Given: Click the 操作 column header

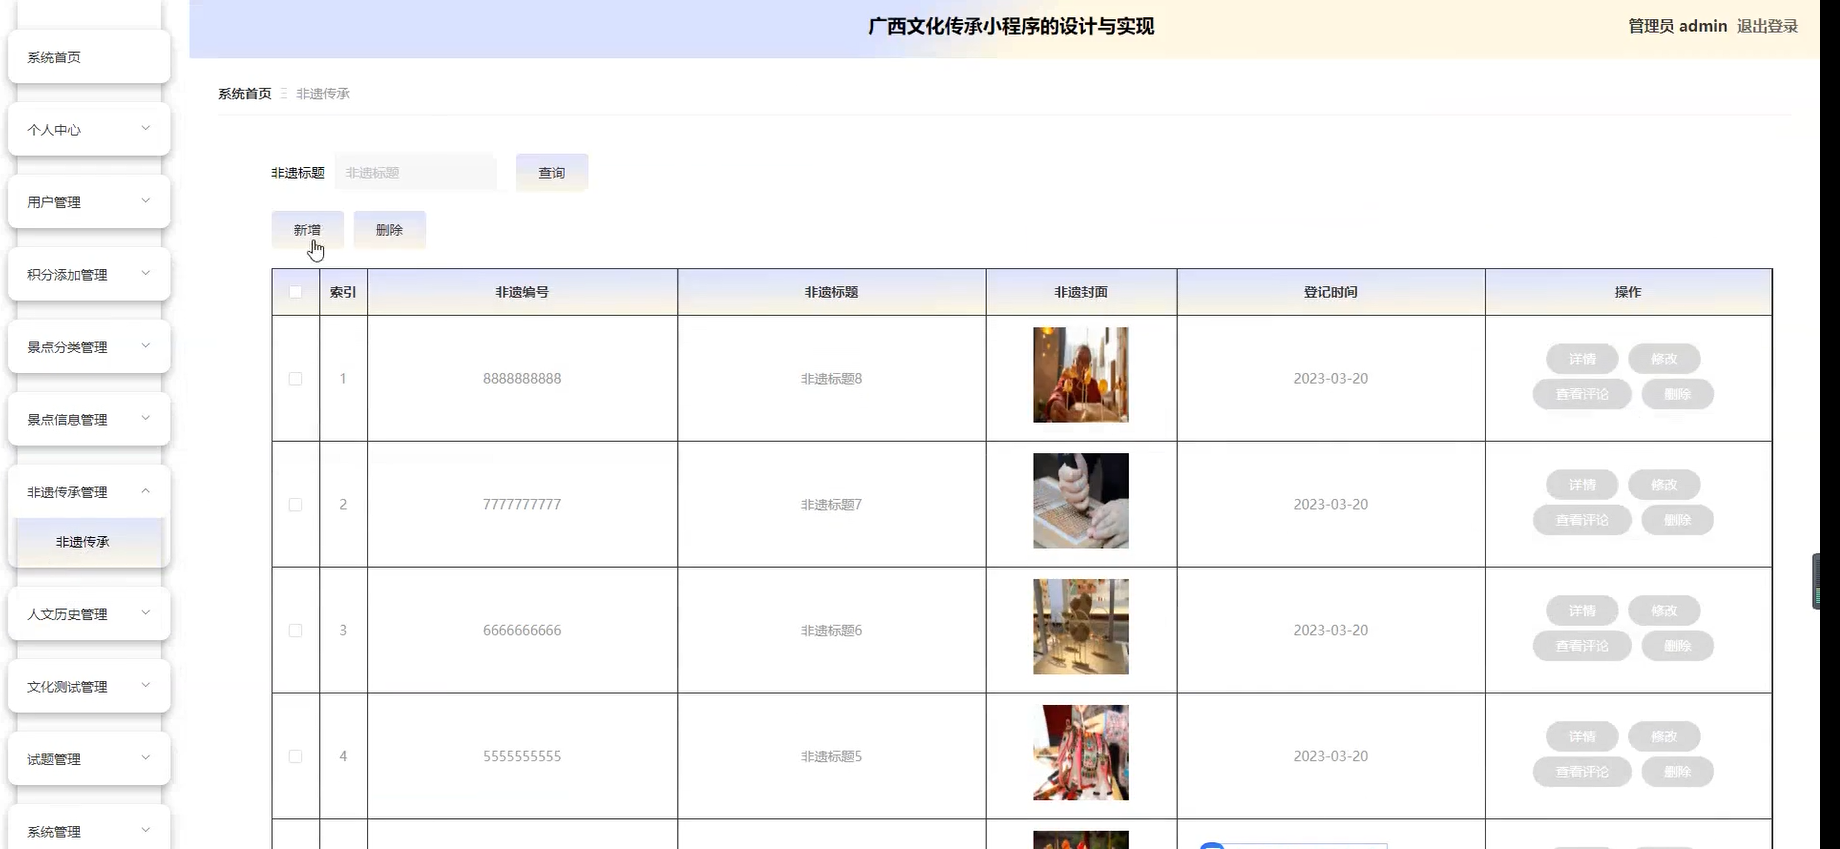Looking at the screenshot, I should pos(1628,292).
